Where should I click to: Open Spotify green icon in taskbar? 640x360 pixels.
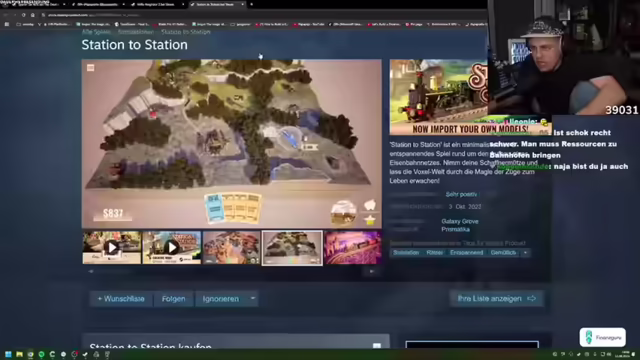pyautogui.click(x=41, y=354)
